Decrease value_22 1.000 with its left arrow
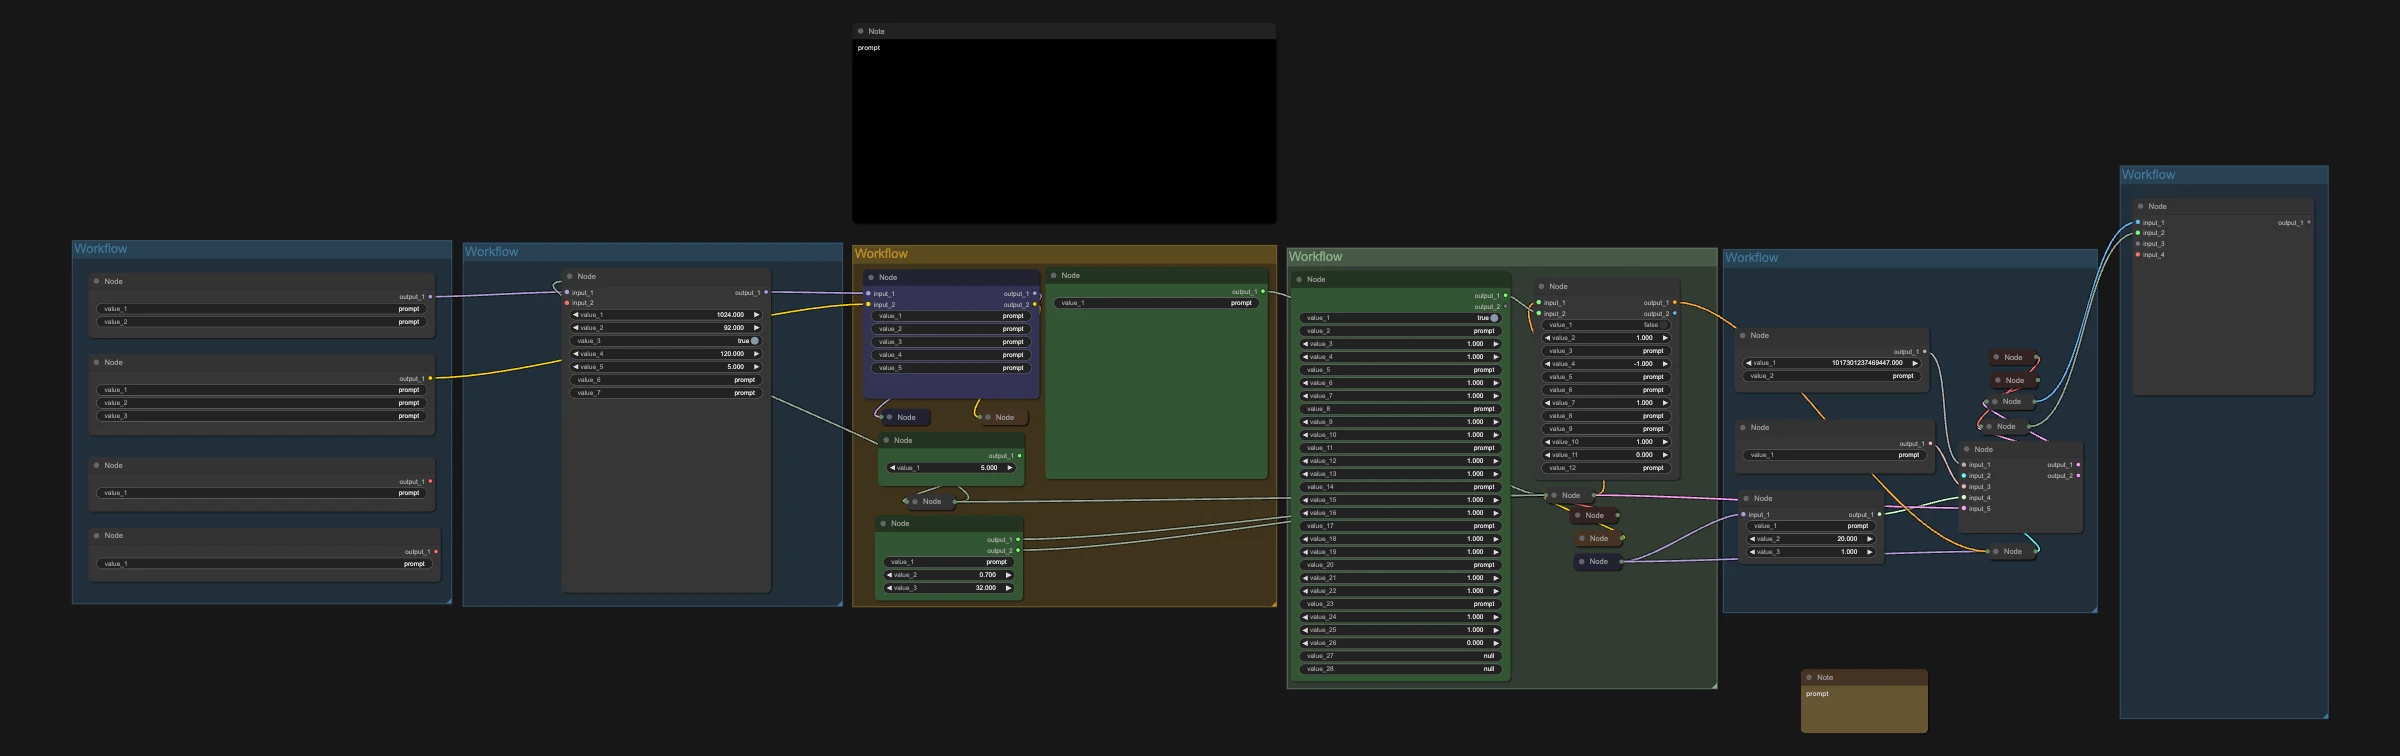The width and height of the screenshot is (2400, 756). [1305, 591]
